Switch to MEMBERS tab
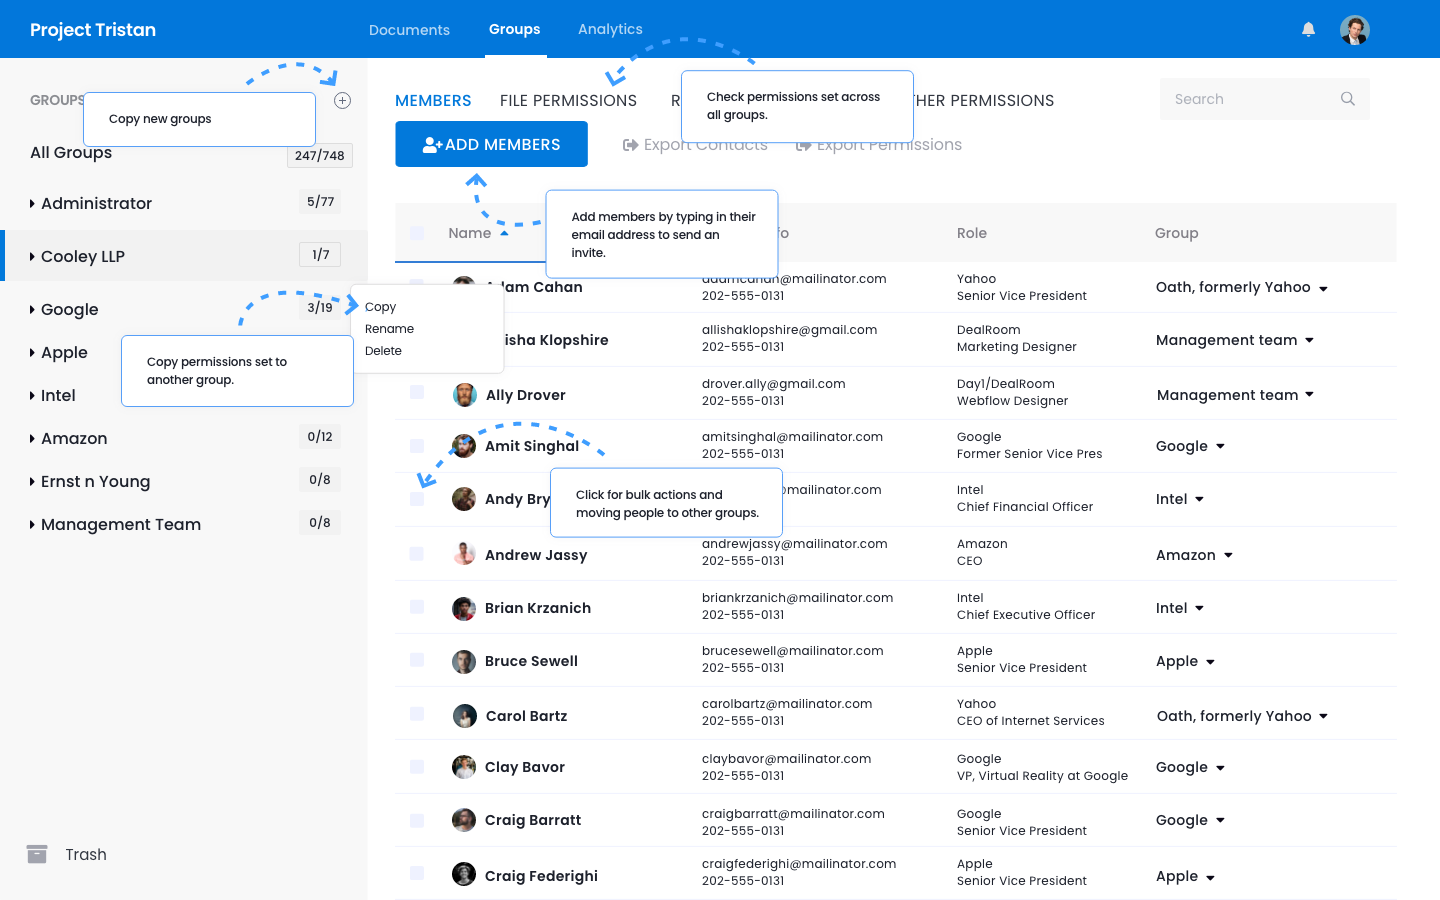 (433, 100)
